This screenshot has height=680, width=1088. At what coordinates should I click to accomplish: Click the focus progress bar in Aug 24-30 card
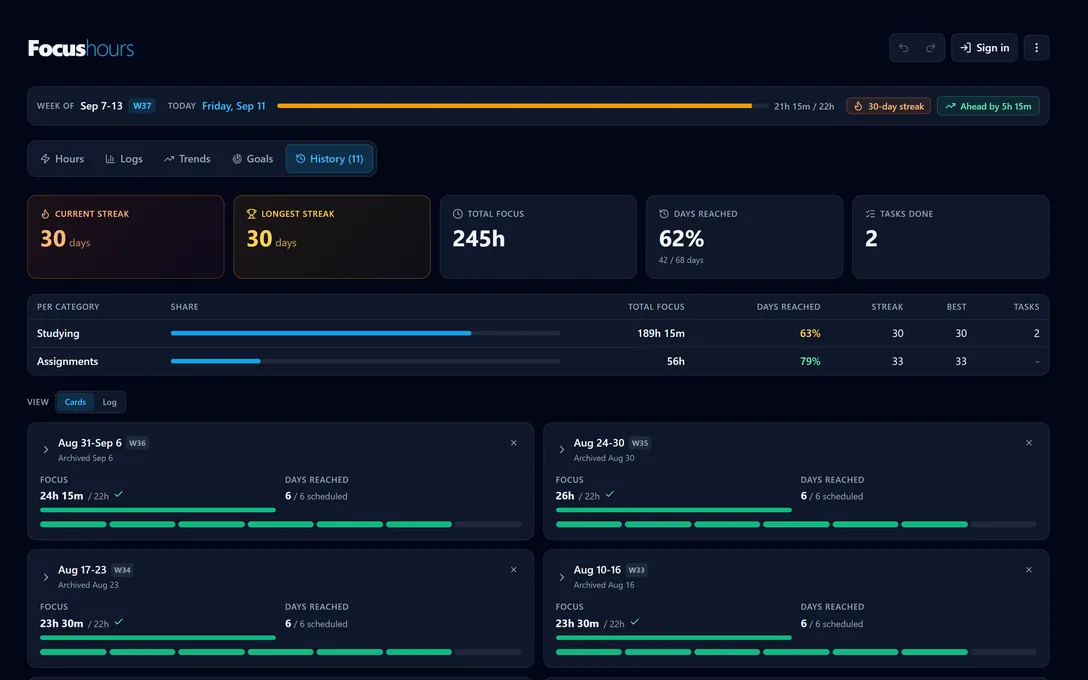674,510
